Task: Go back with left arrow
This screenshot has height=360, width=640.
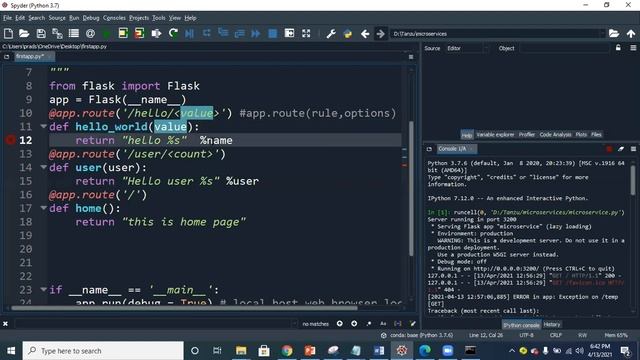Action: [365, 33]
